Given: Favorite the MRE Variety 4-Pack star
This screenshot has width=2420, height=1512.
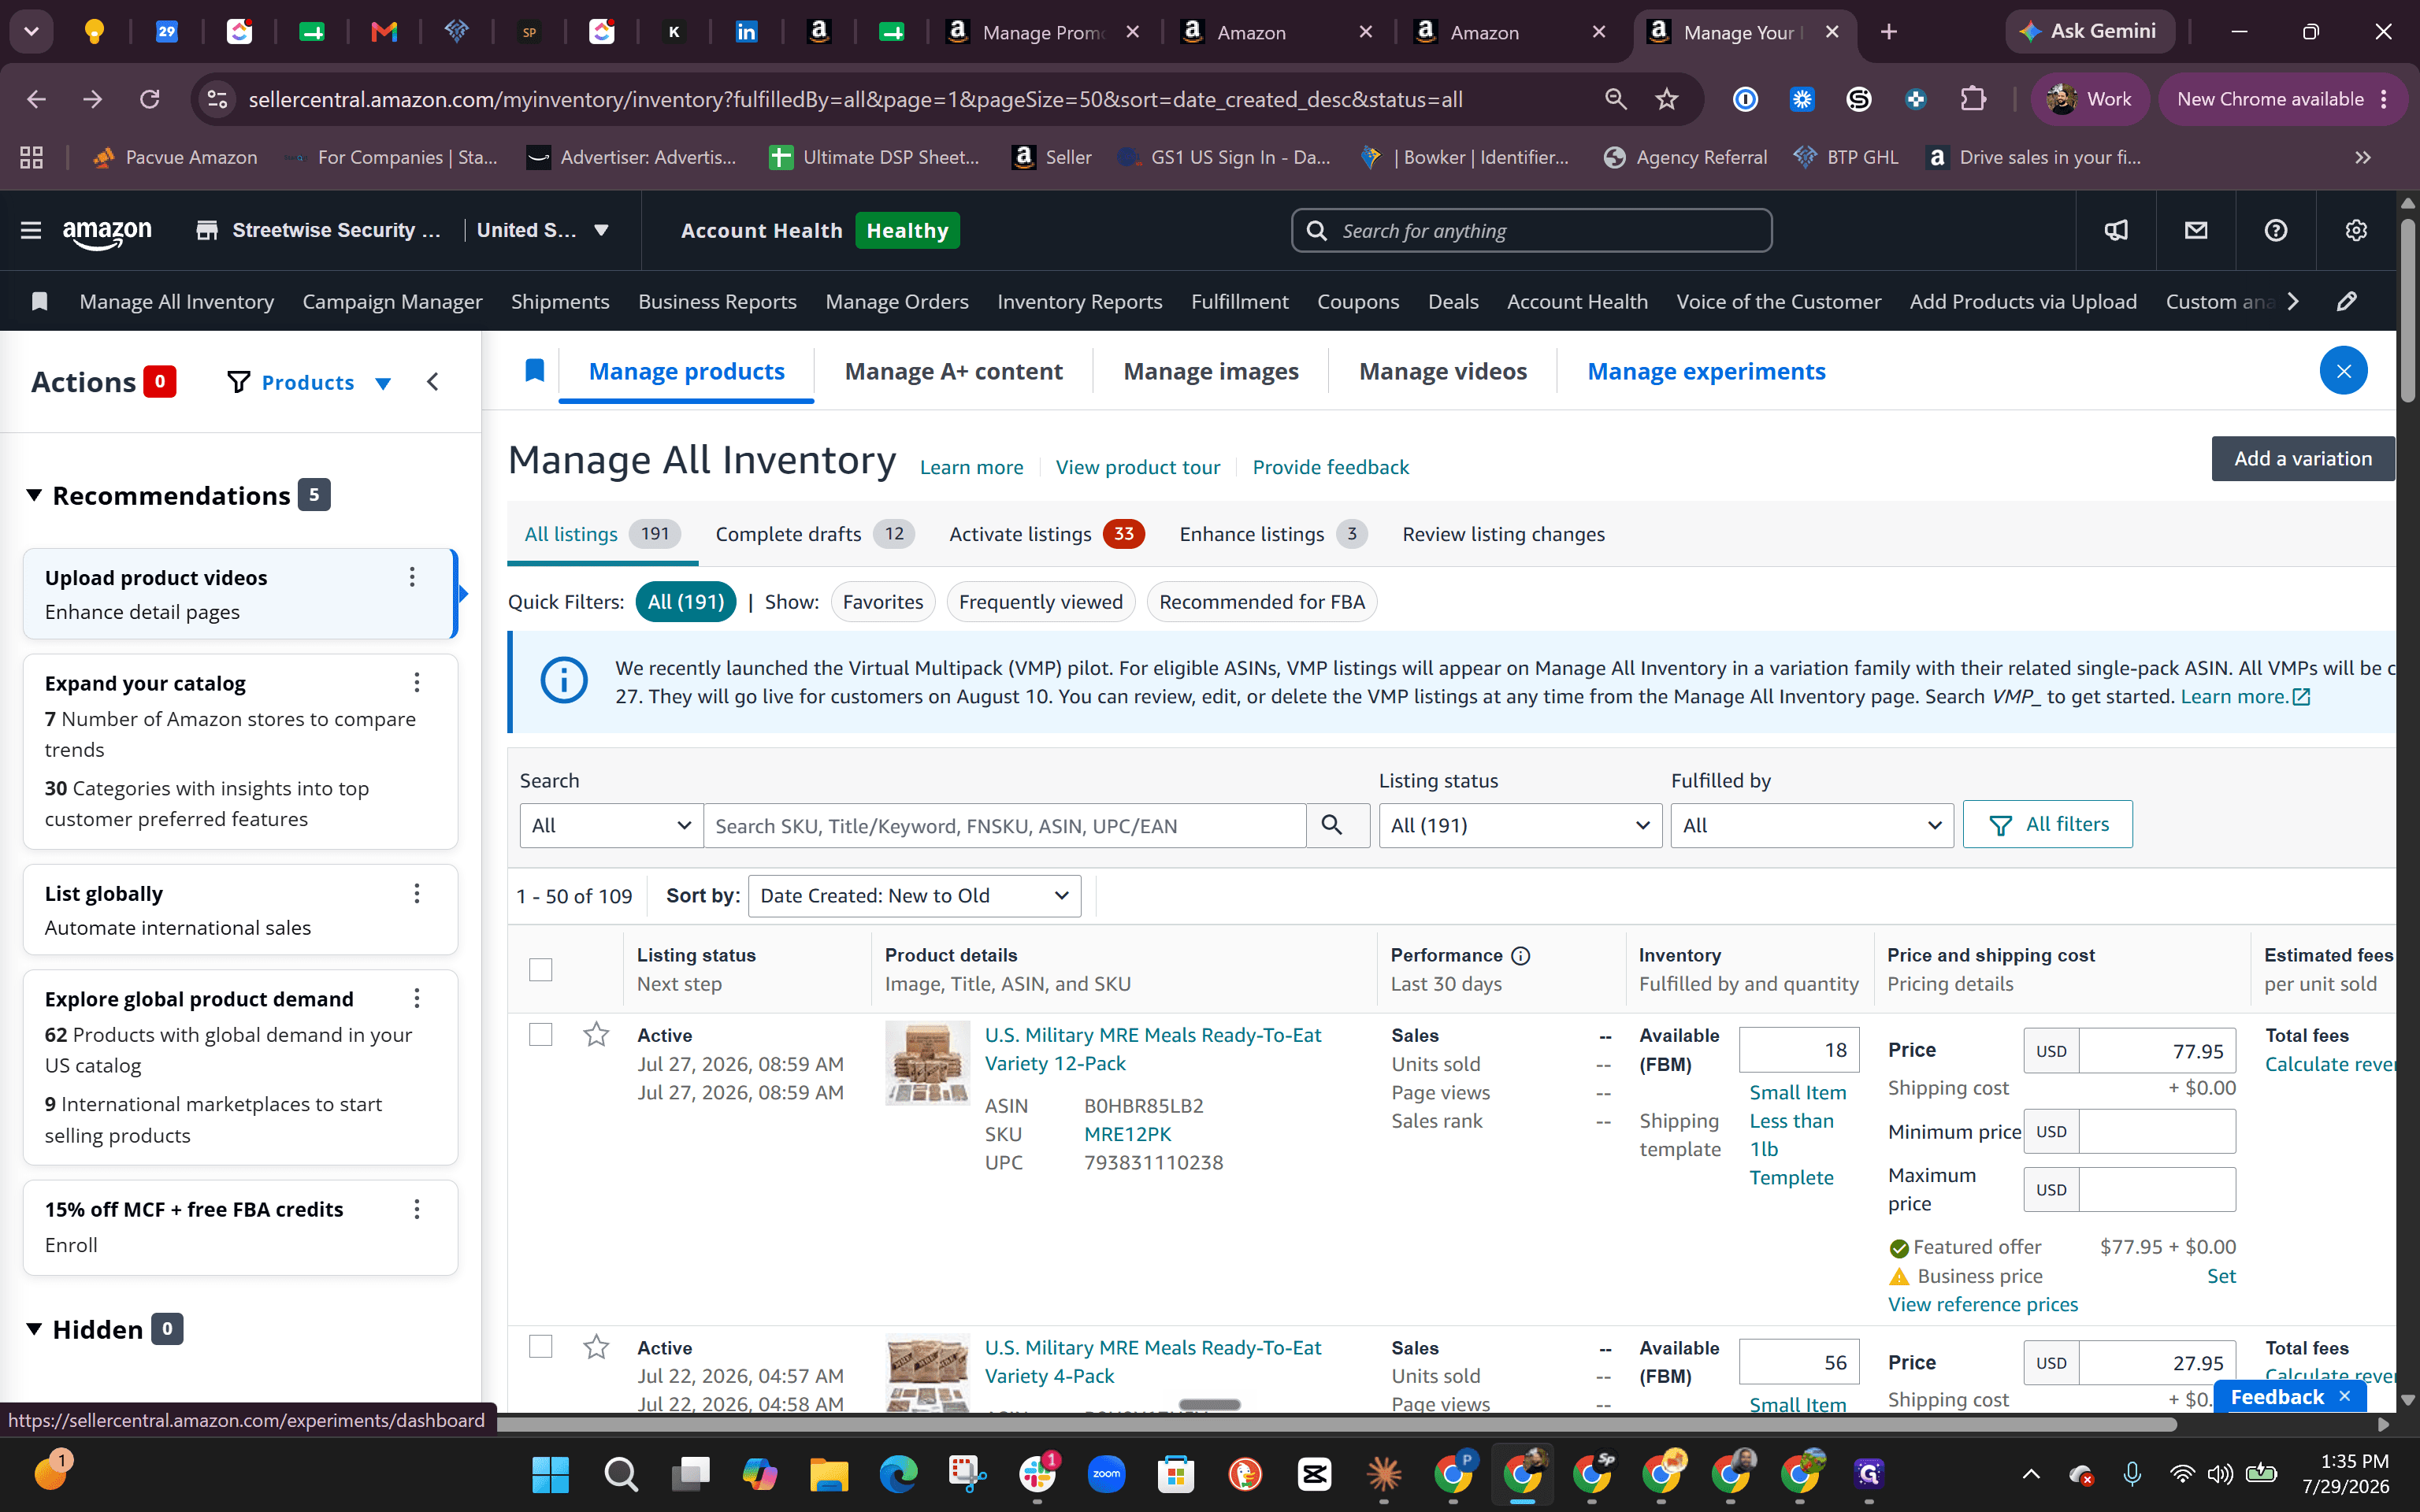Looking at the screenshot, I should [x=596, y=1347].
